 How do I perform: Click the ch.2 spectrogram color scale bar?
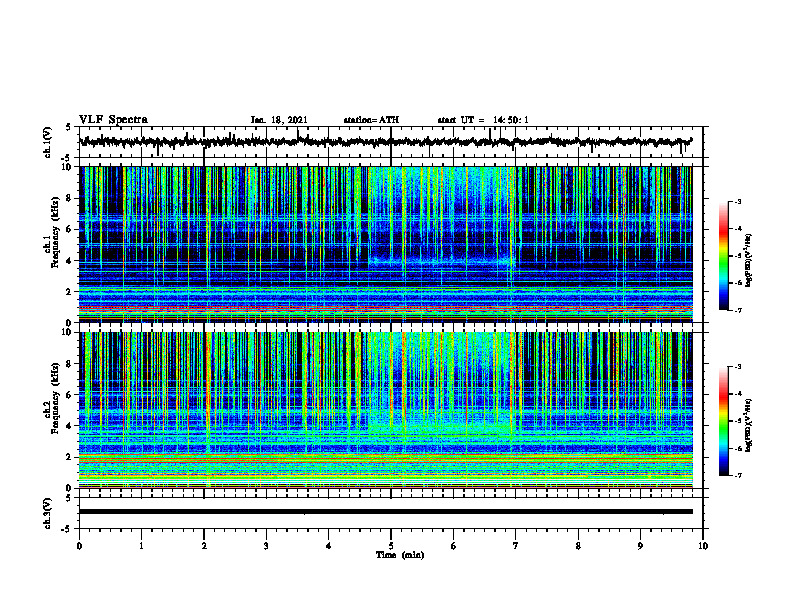coord(724,421)
